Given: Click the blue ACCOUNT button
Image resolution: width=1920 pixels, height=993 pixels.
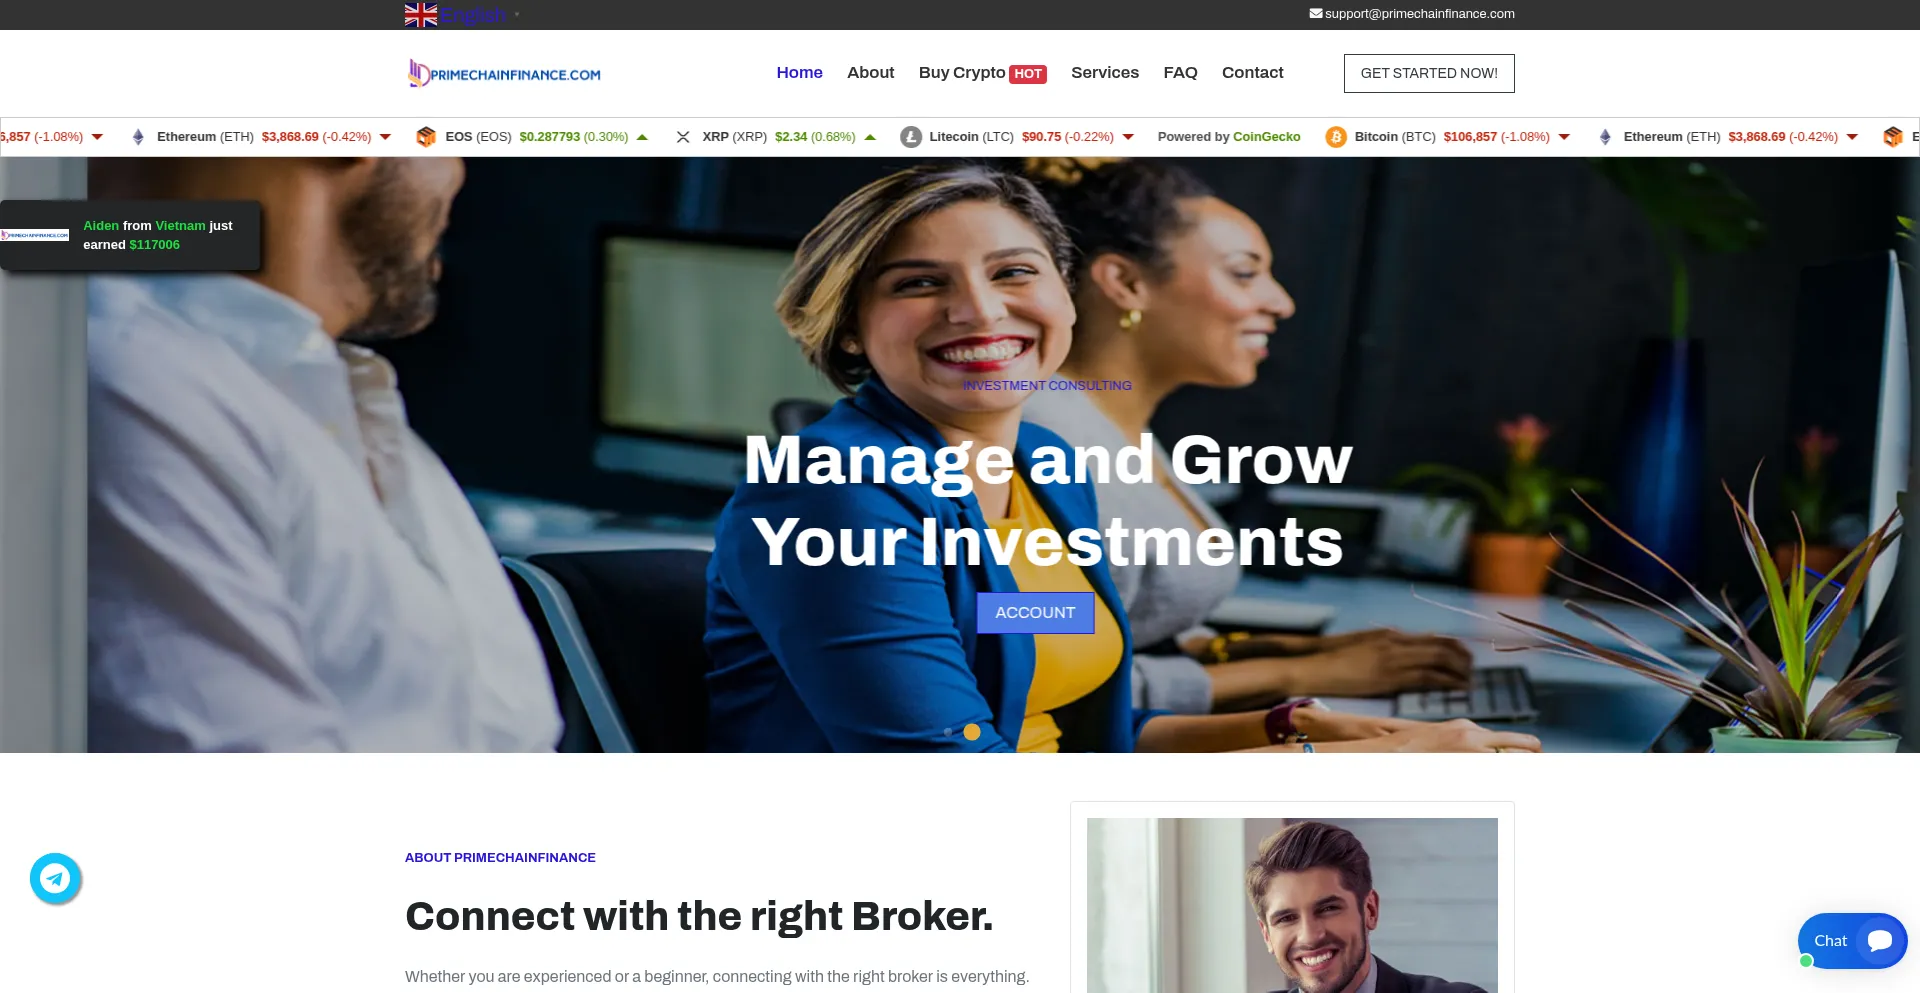Looking at the screenshot, I should pyautogui.click(x=1035, y=613).
